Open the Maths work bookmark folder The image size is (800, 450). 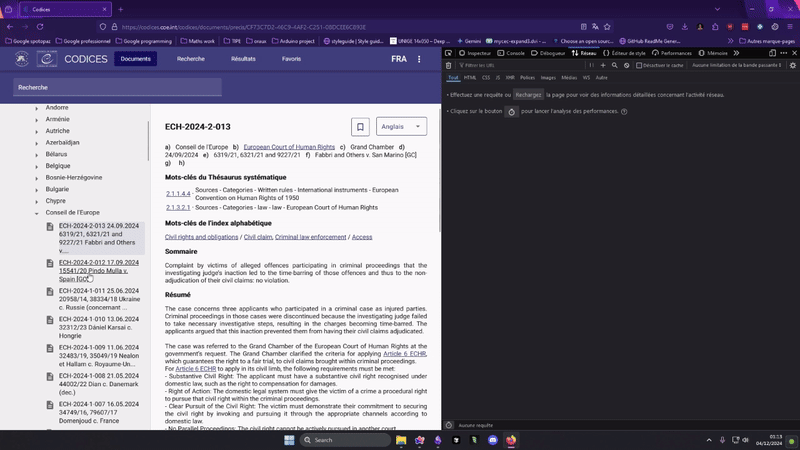[197, 41]
